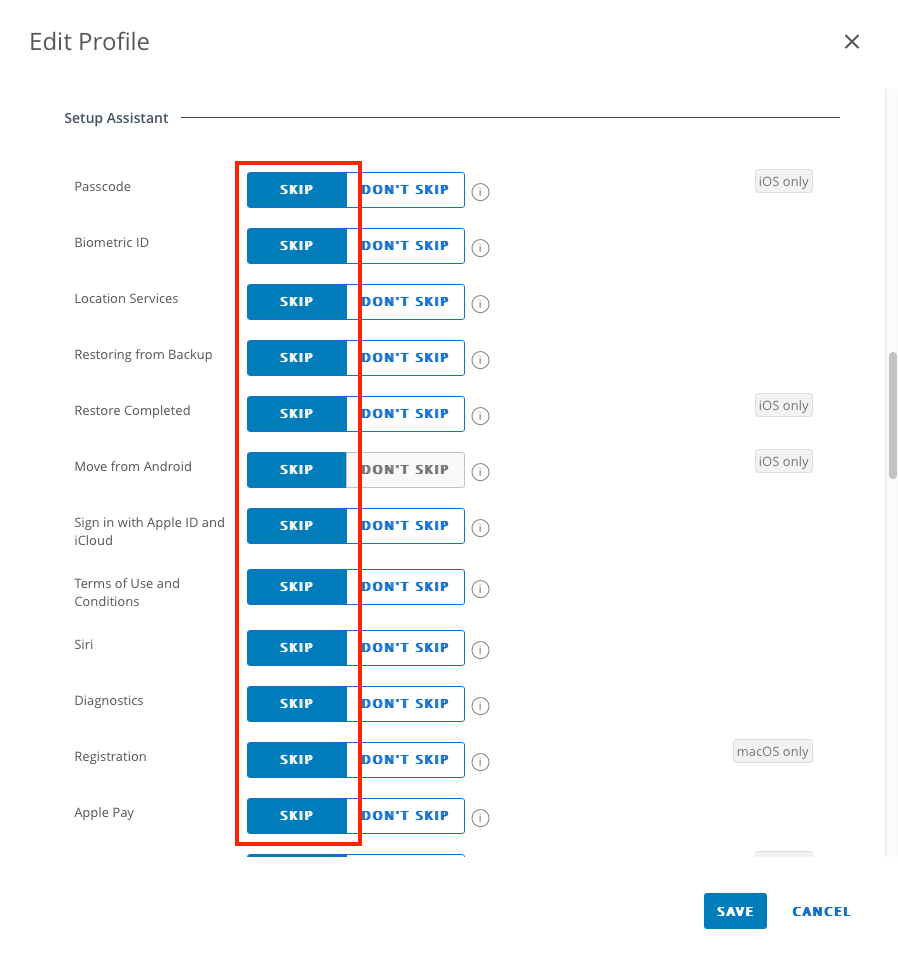Choose Don't Skip for Biometric ID
898x960 pixels.
coord(405,246)
